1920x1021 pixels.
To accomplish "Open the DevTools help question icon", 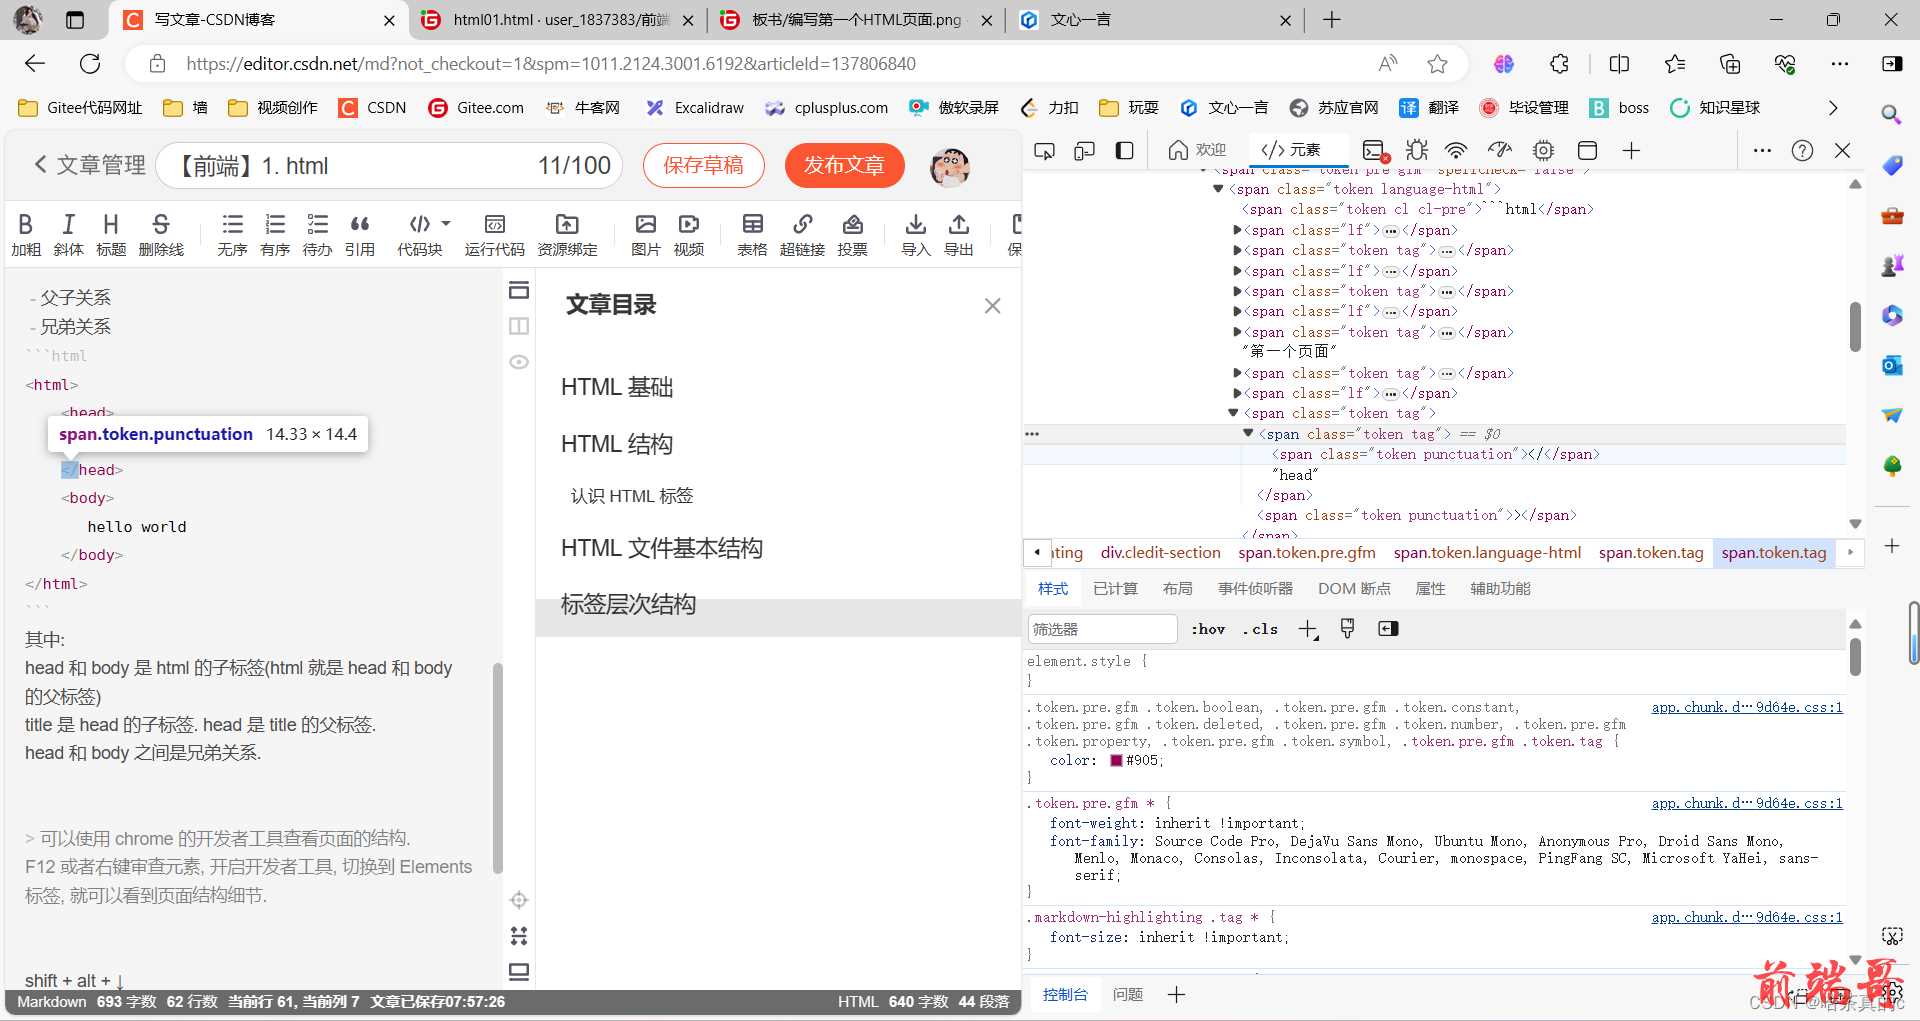I will click(1802, 151).
